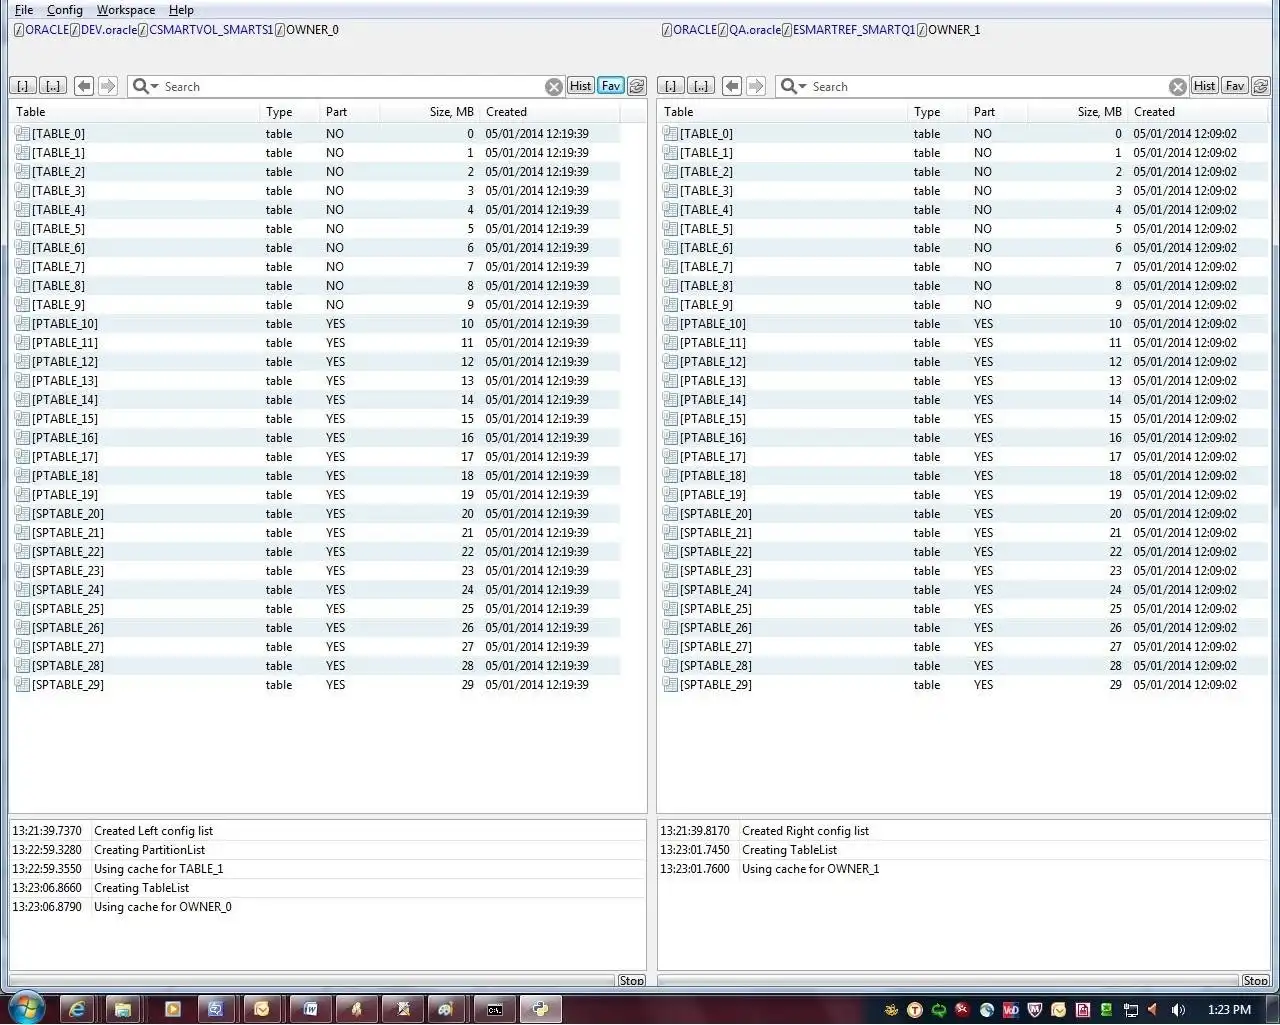Viewport: 1280px width, 1025px height.
Task: Open left search magnifier dropdown
Action: [146, 86]
